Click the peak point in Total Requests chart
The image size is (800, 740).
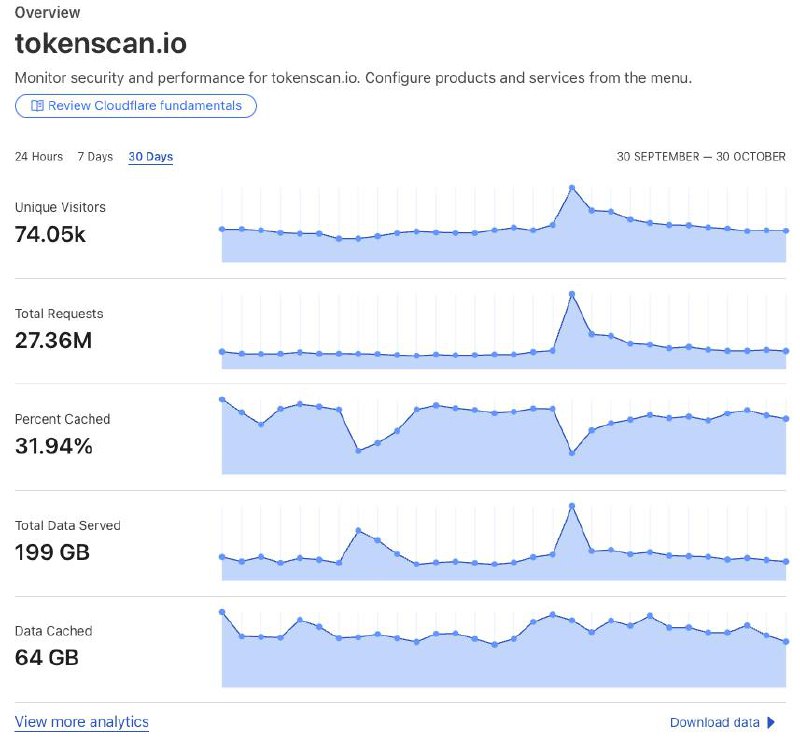pos(572,294)
